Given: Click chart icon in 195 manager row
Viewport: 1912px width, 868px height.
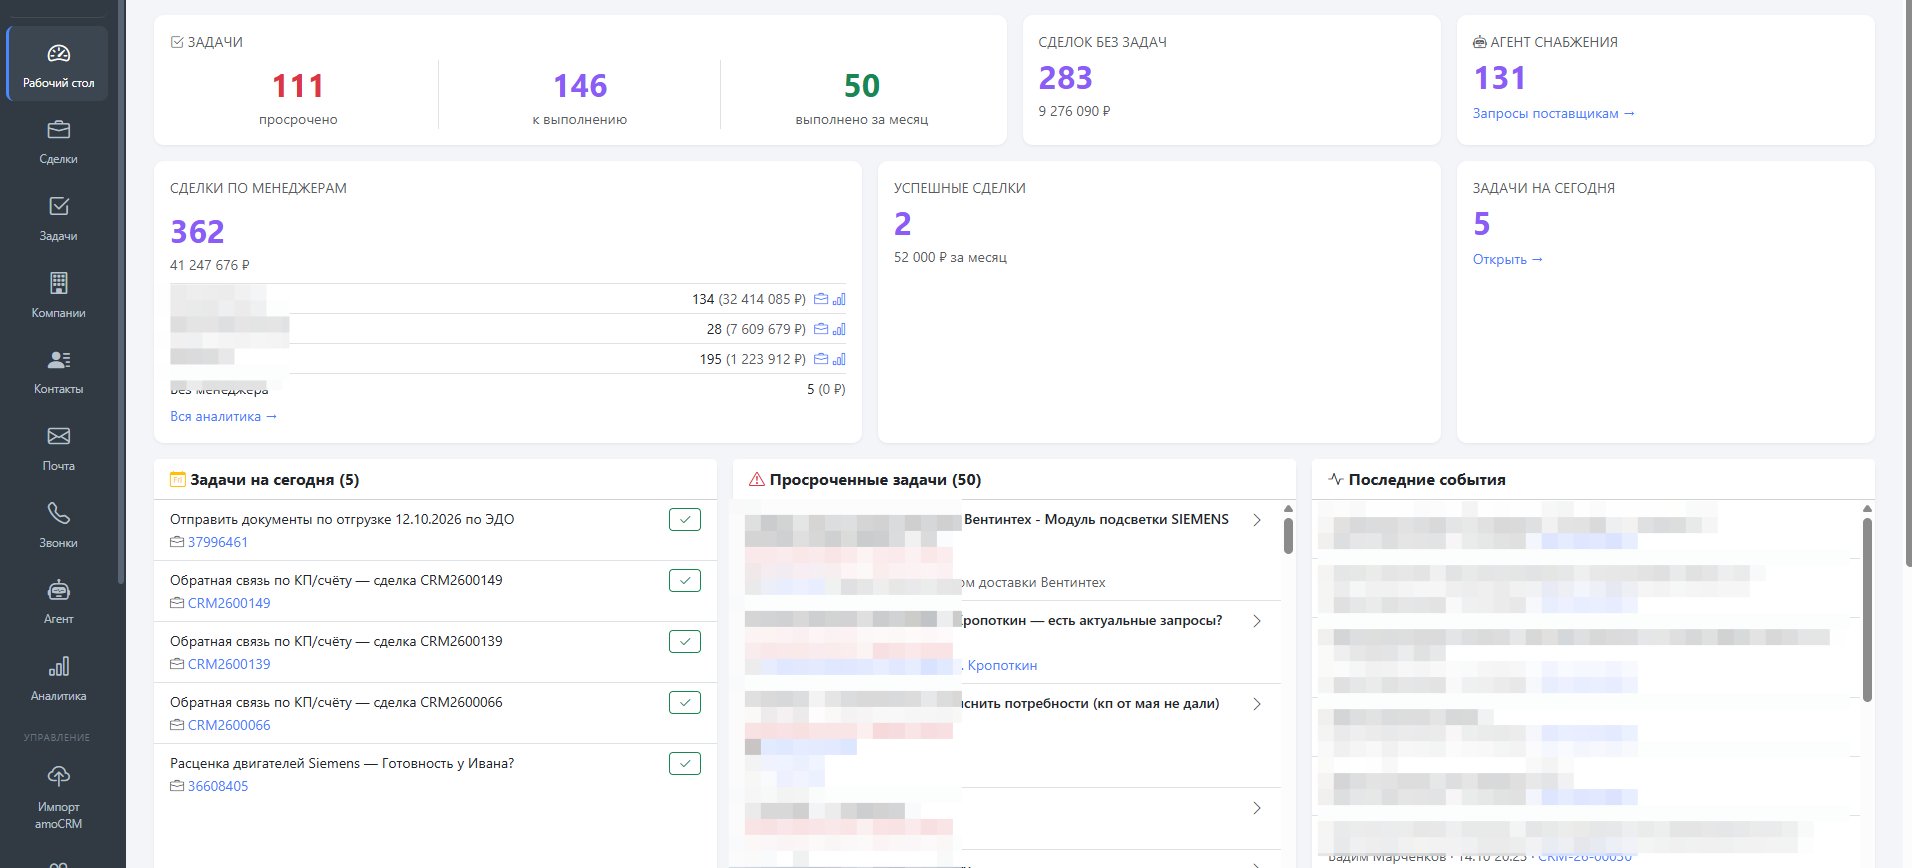Looking at the screenshot, I should [839, 359].
